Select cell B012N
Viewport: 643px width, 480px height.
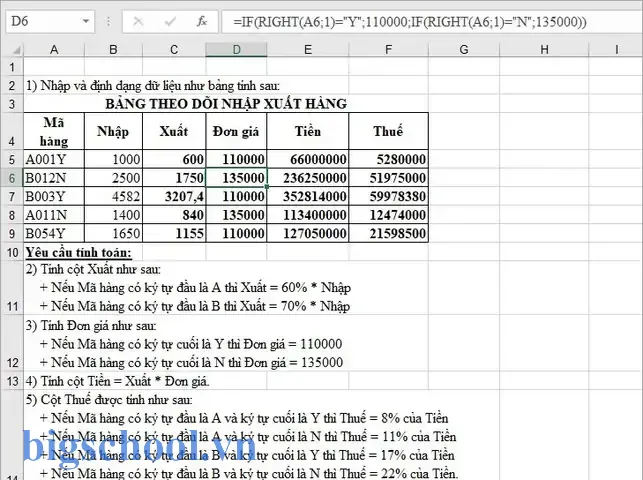point(54,178)
